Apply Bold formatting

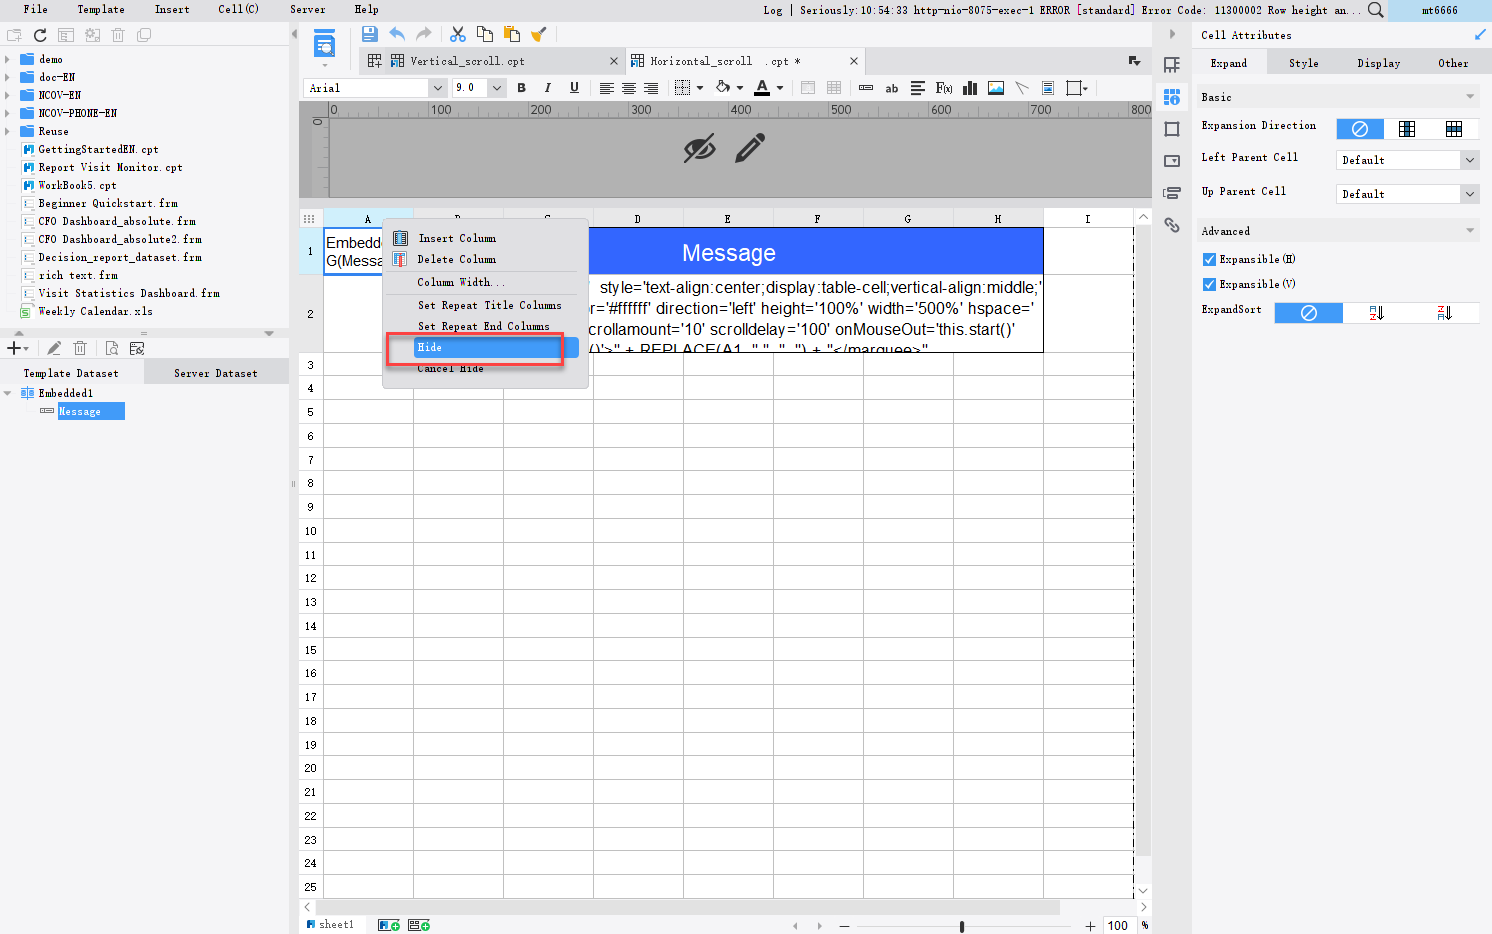coord(521,88)
